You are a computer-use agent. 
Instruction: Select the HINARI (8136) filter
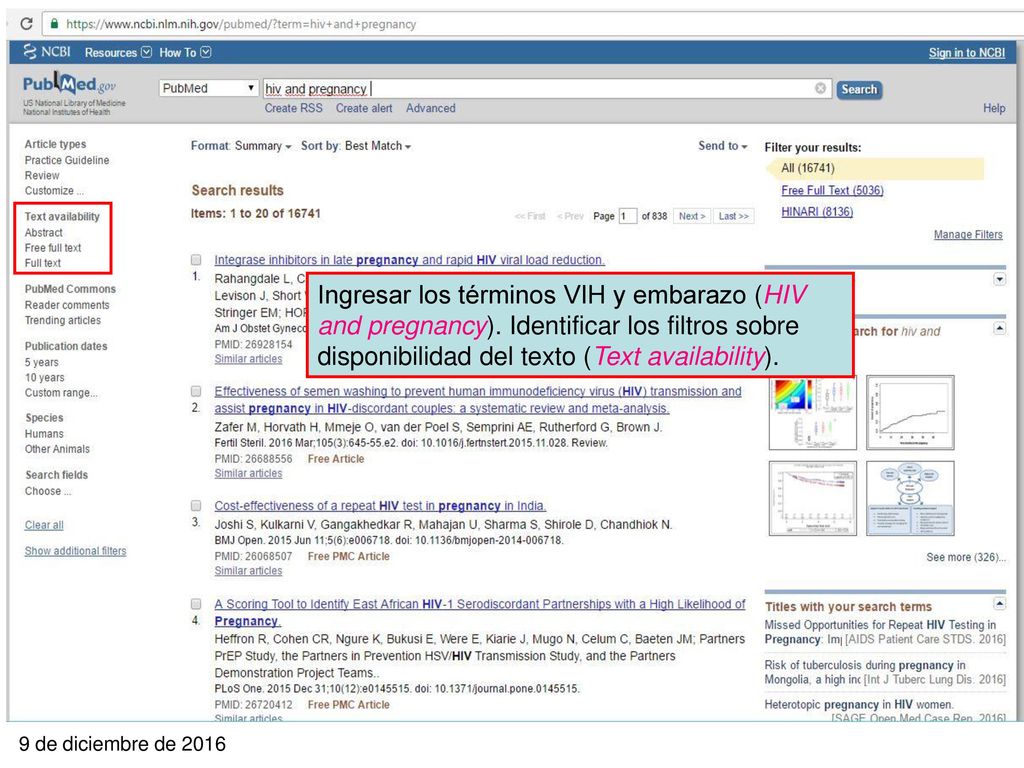point(817,212)
